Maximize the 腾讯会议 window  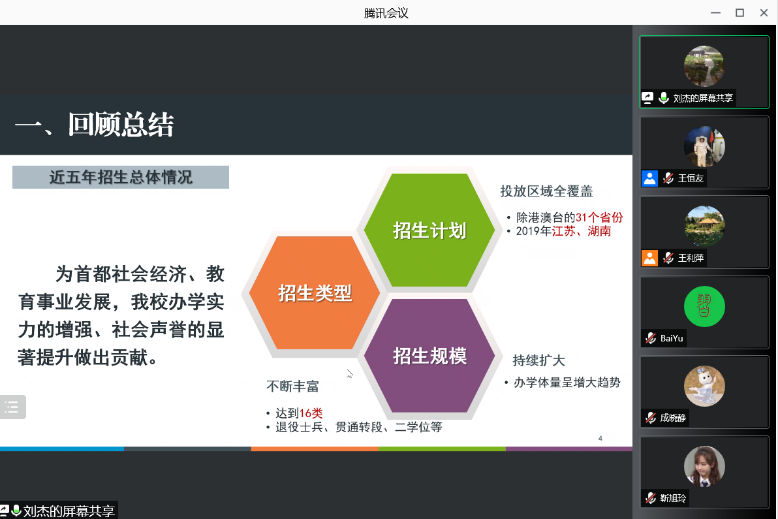click(739, 12)
